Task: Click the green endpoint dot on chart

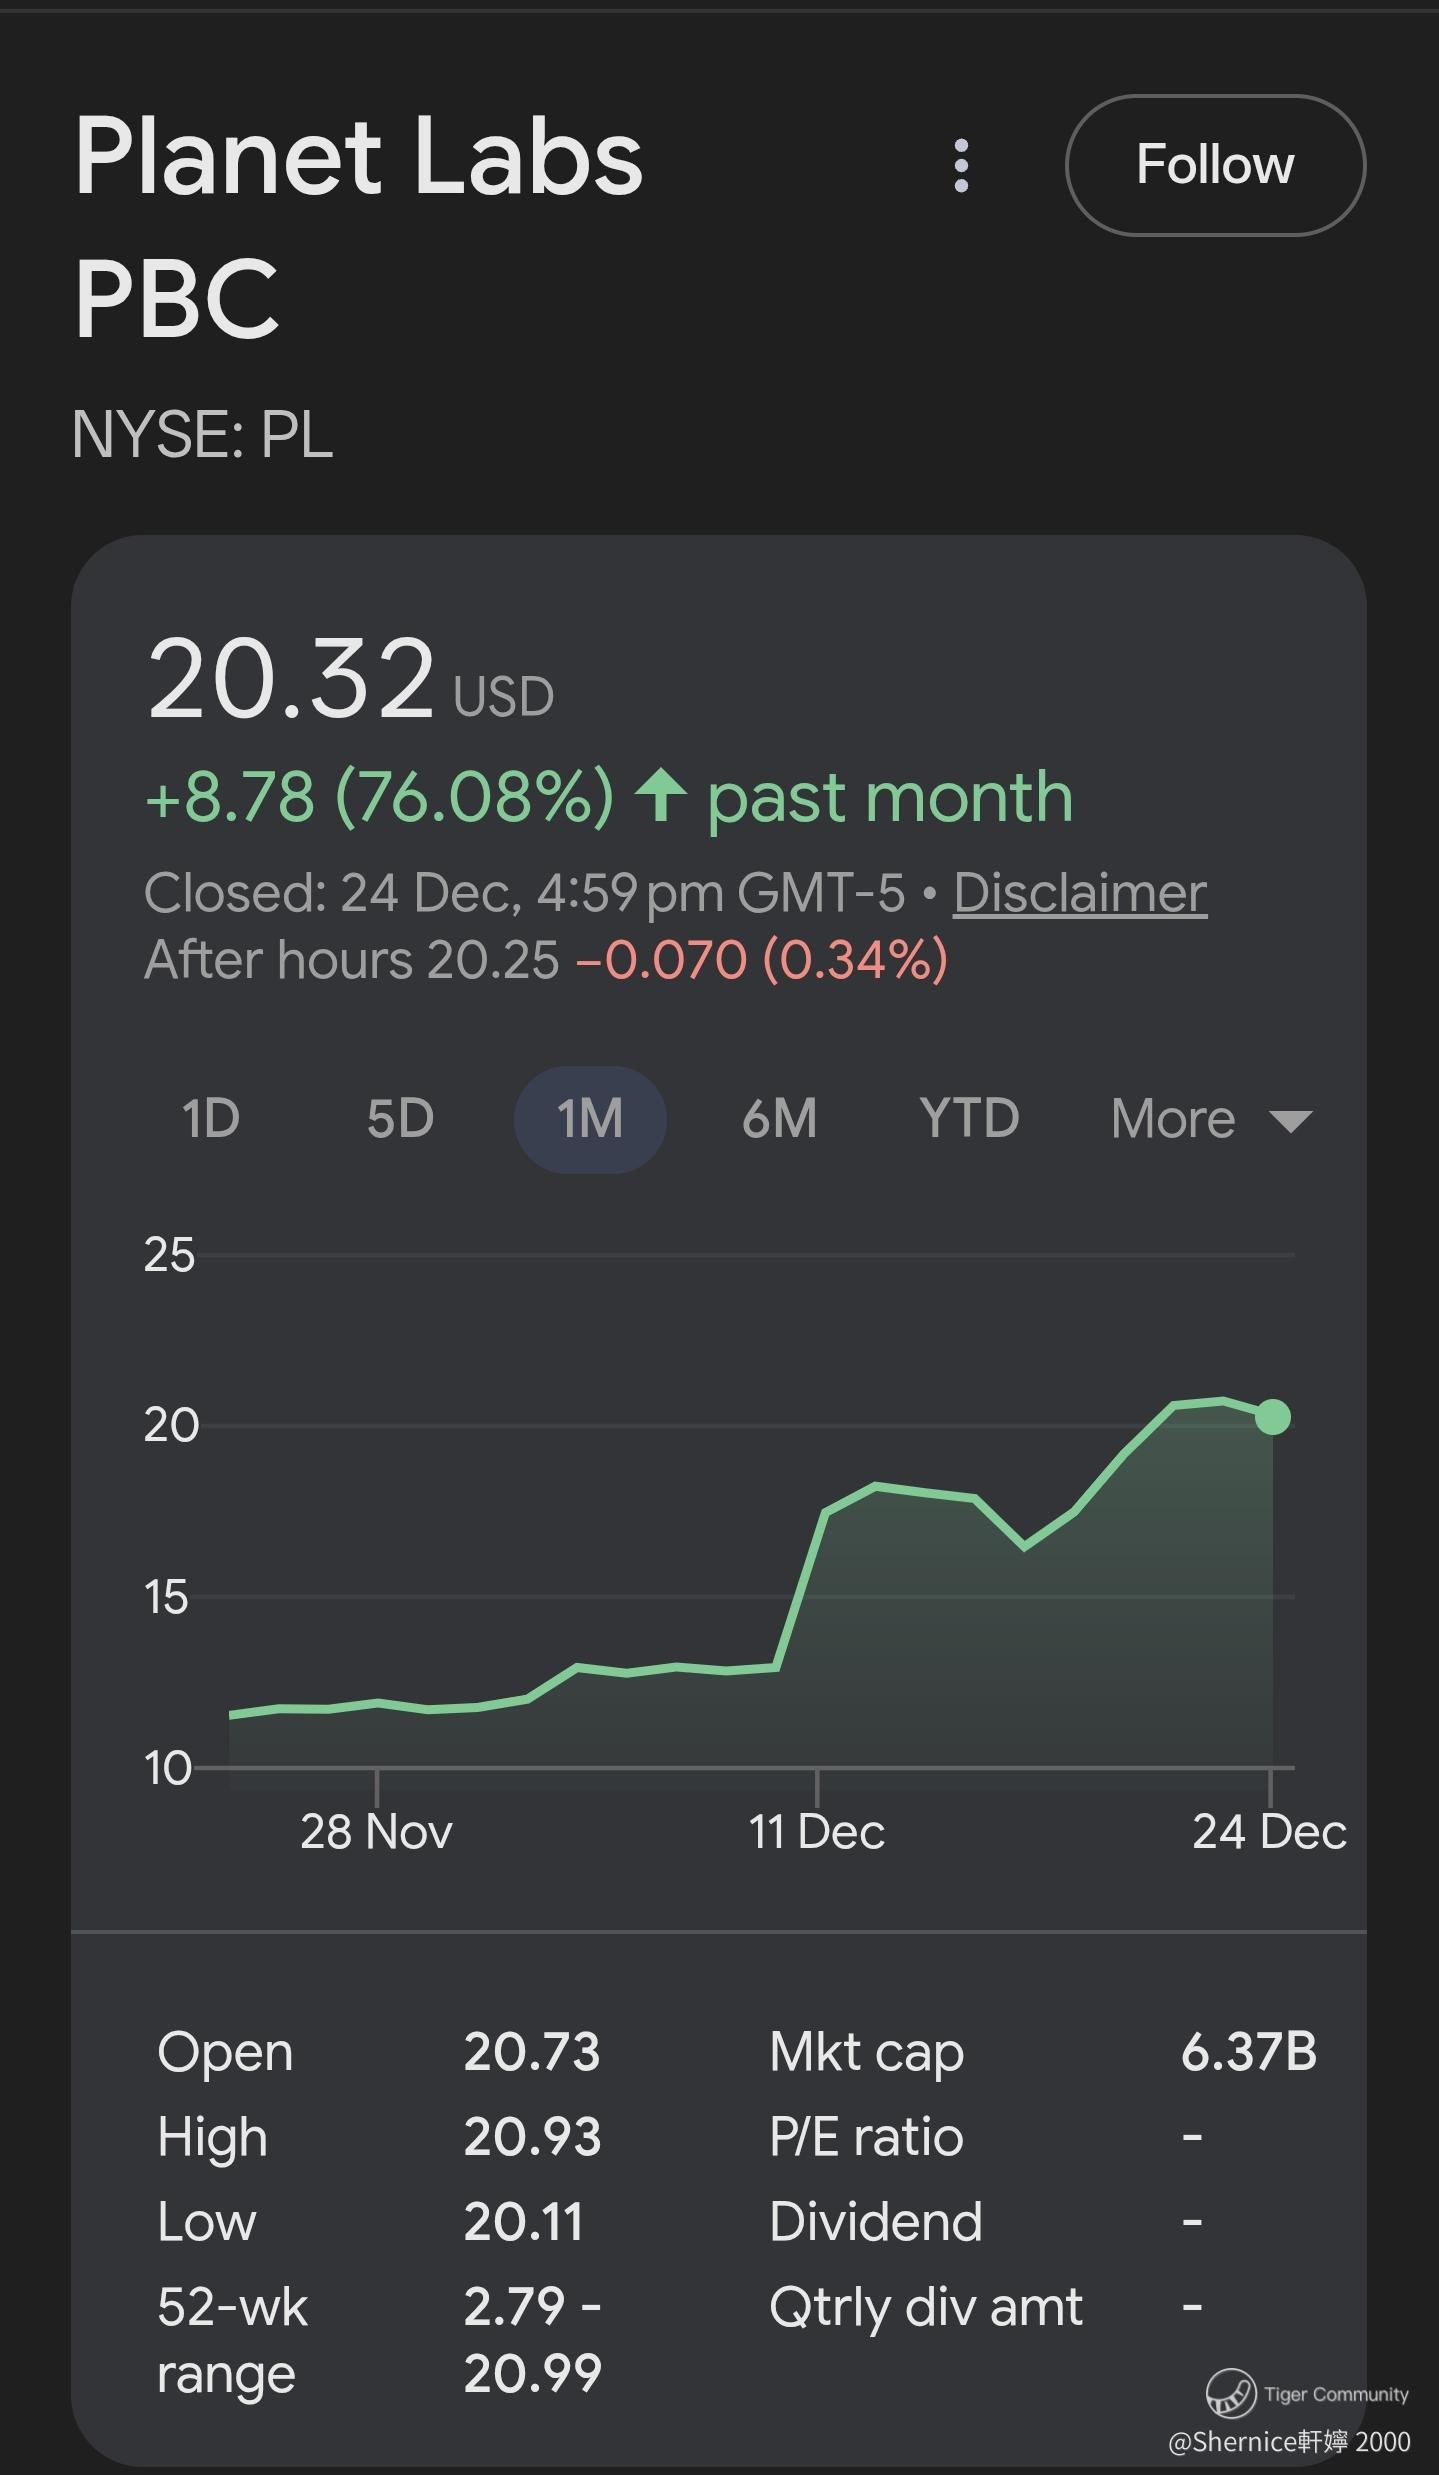Action: pyautogui.click(x=1272, y=1416)
